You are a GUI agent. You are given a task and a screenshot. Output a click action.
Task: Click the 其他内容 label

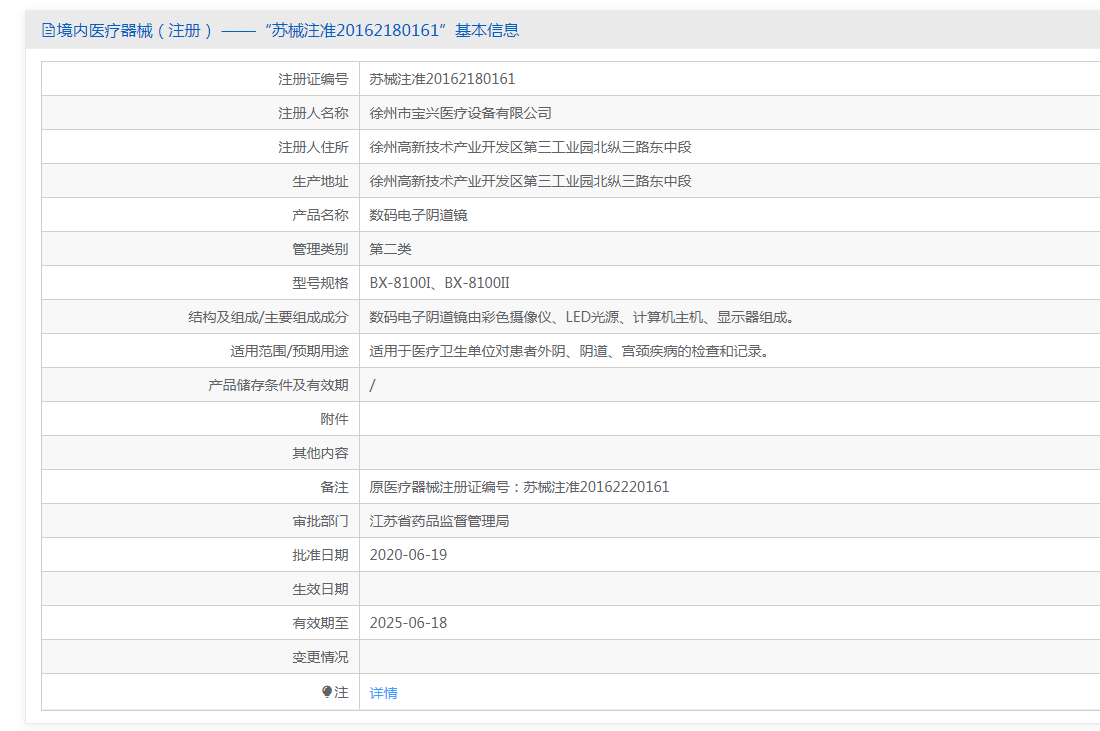(x=320, y=453)
